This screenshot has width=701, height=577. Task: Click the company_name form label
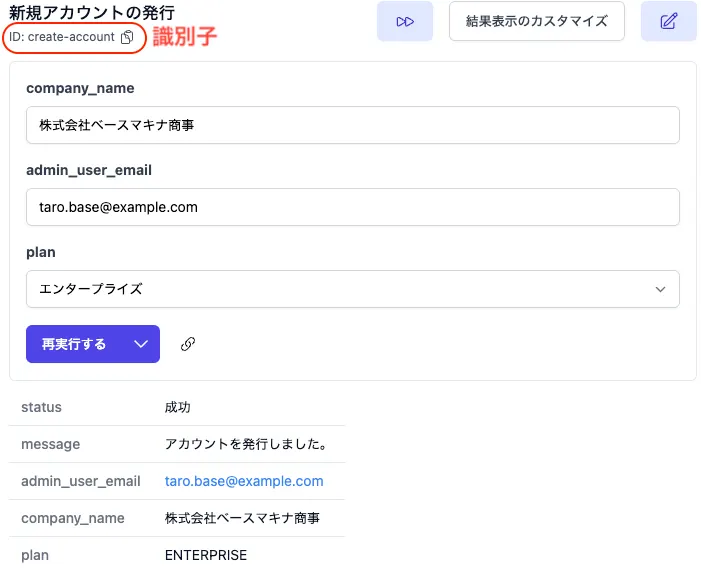point(80,88)
